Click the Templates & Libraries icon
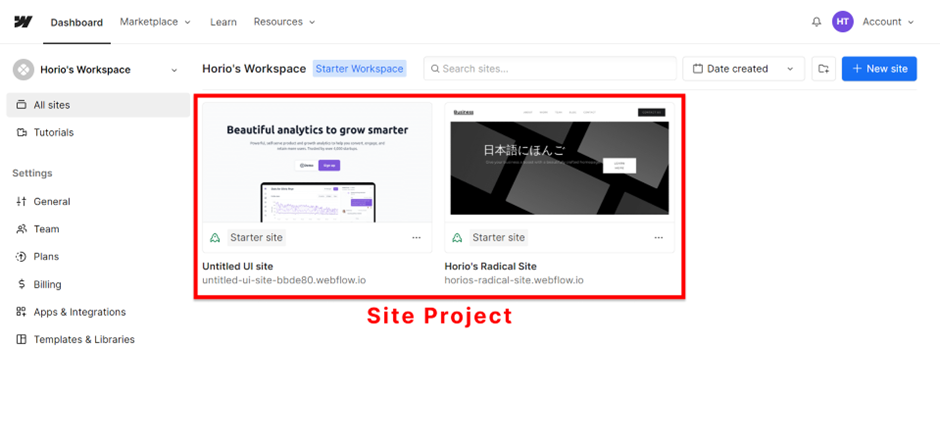Image resolution: width=940 pixels, height=444 pixels. coord(22,339)
